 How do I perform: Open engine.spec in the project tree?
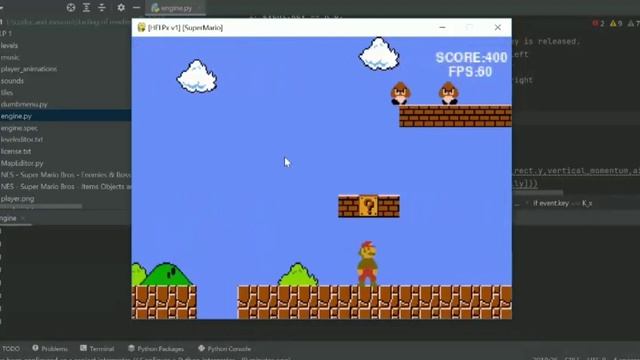pyautogui.click(x=19, y=128)
